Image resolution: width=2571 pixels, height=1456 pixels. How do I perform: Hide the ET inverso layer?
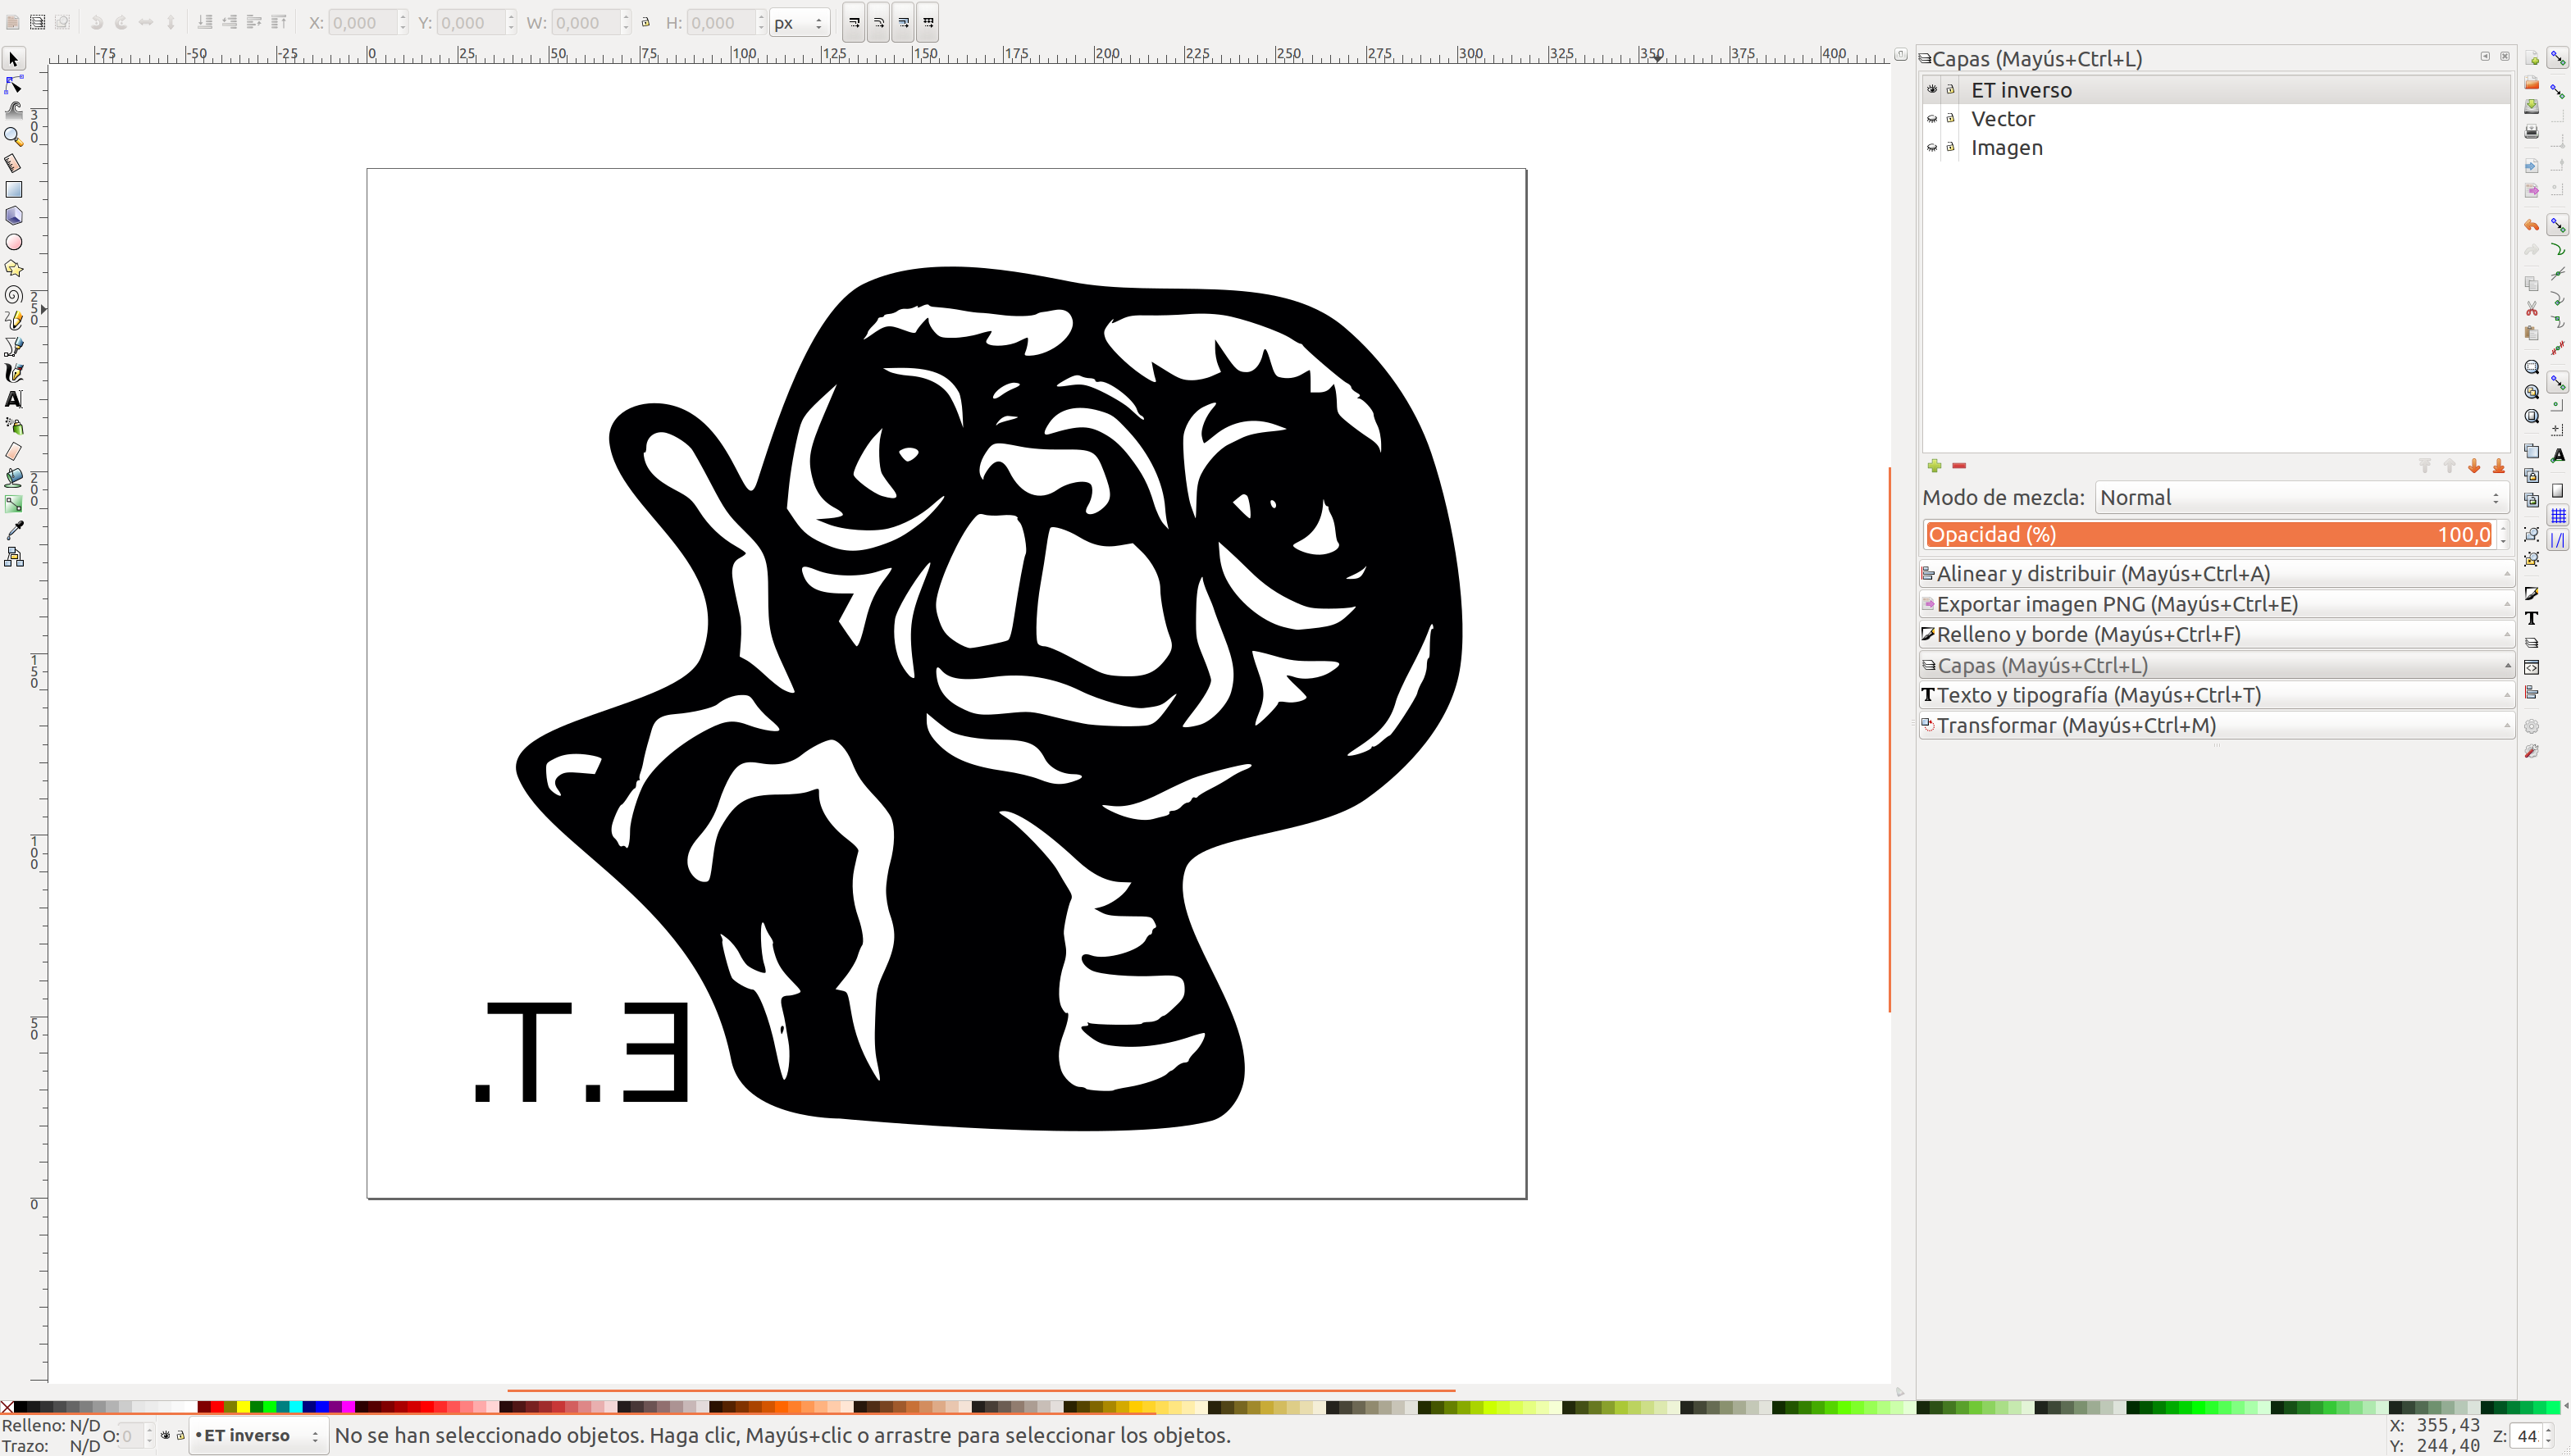click(x=1932, y=90)
